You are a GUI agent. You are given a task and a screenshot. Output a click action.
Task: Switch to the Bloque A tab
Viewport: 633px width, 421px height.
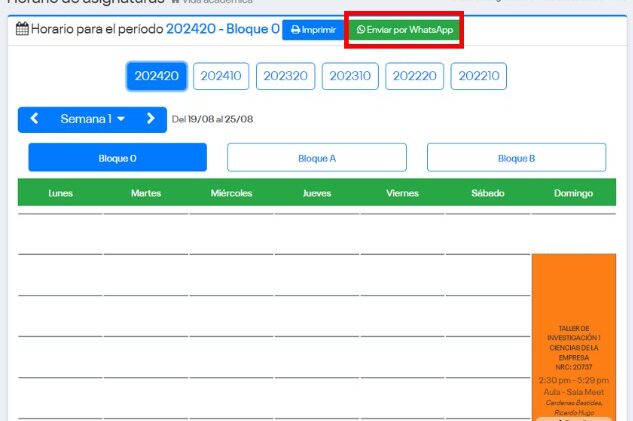point(316,158)
